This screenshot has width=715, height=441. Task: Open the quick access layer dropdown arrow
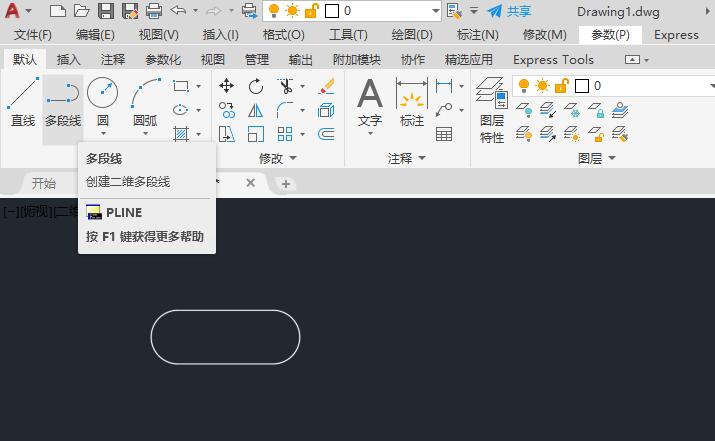point(435,10)
